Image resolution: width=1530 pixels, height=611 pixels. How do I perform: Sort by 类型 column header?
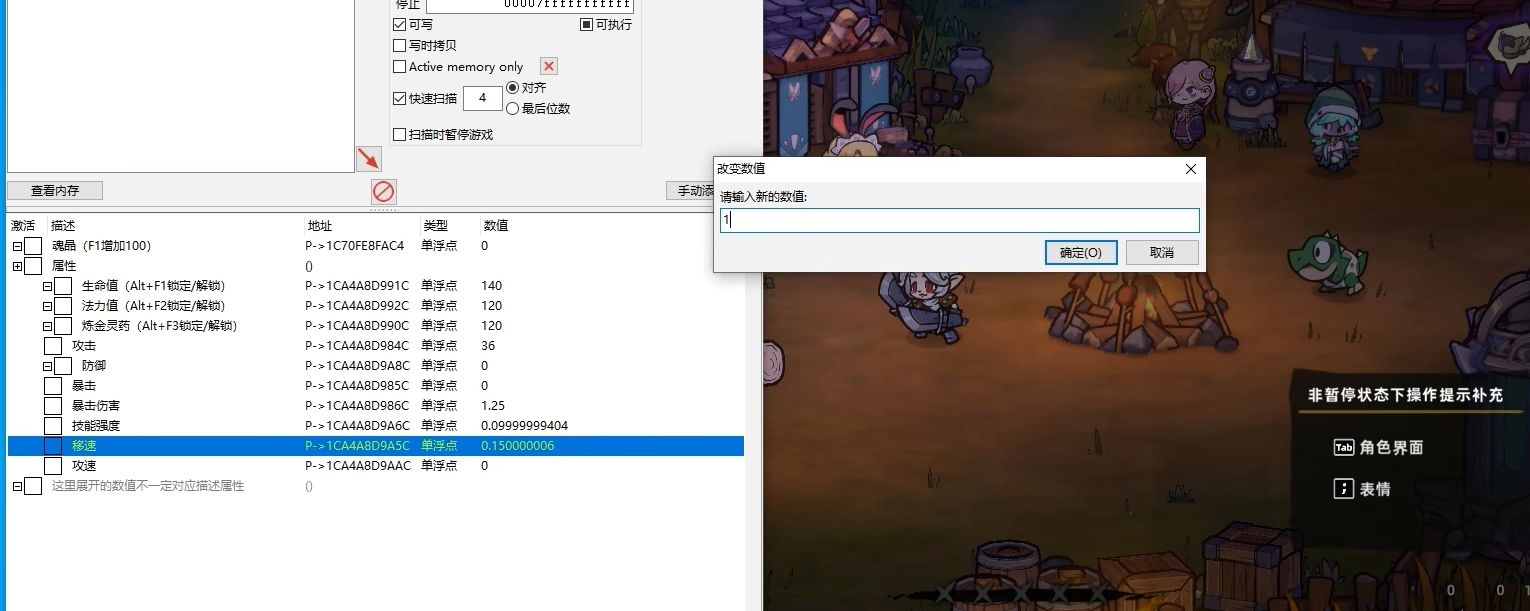click(435, 226)
